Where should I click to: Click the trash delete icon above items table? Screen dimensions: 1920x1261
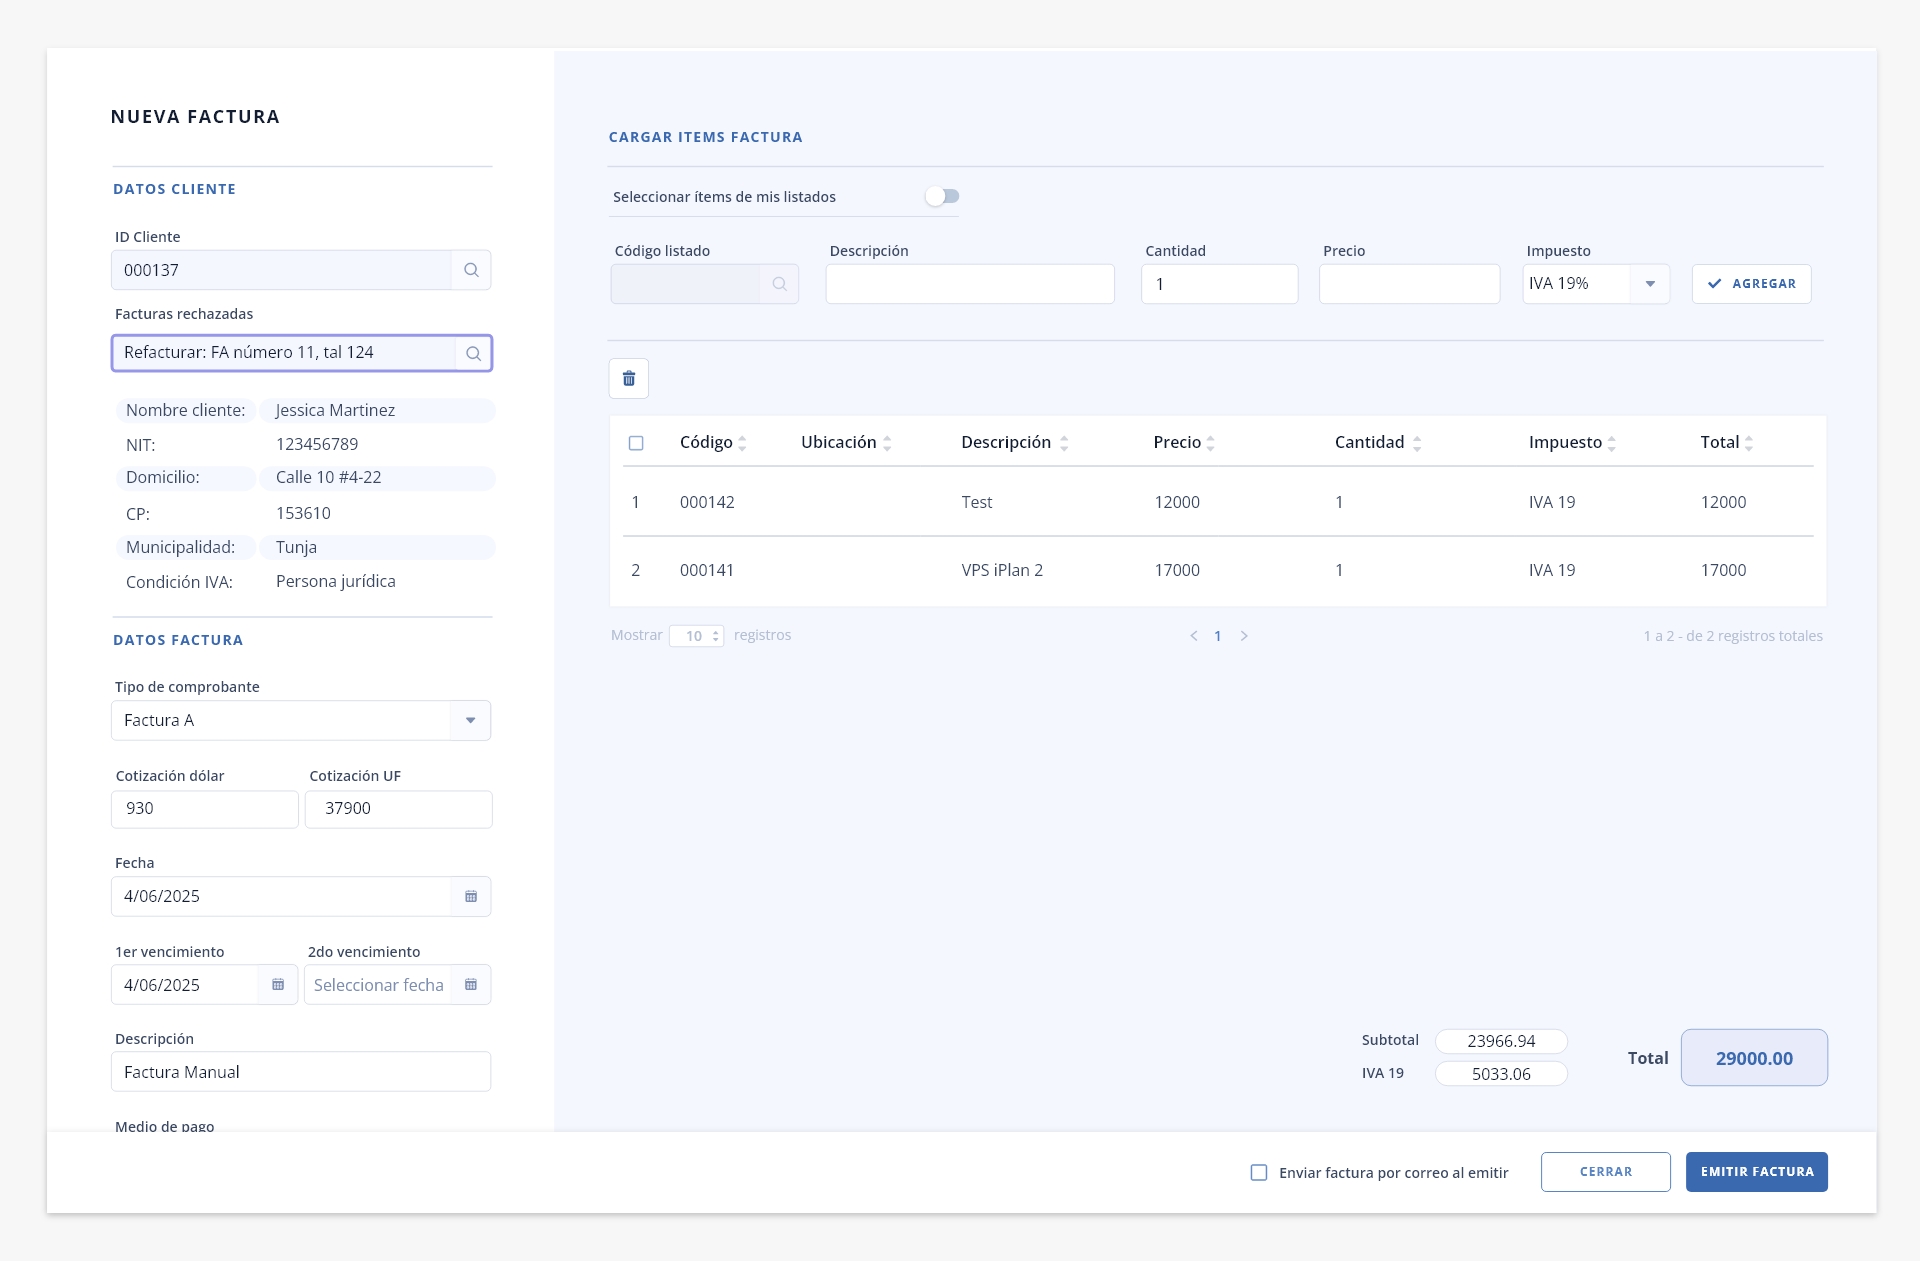(629, 379)
